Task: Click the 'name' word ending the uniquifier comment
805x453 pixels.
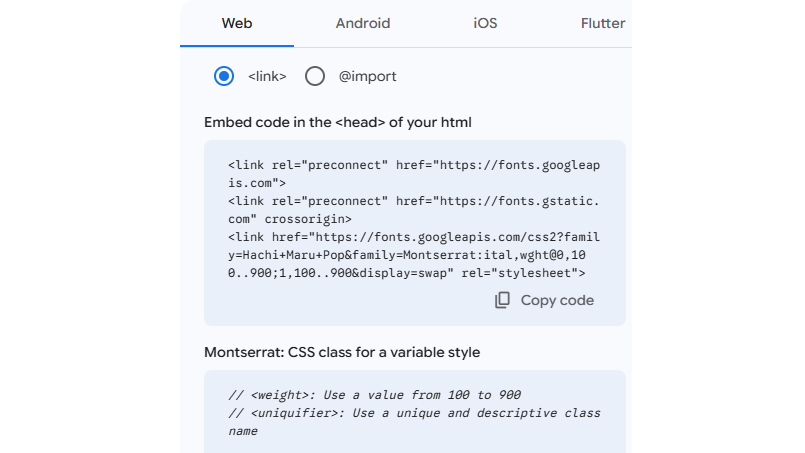Action: pyautogui.click(x=243, y=431)
